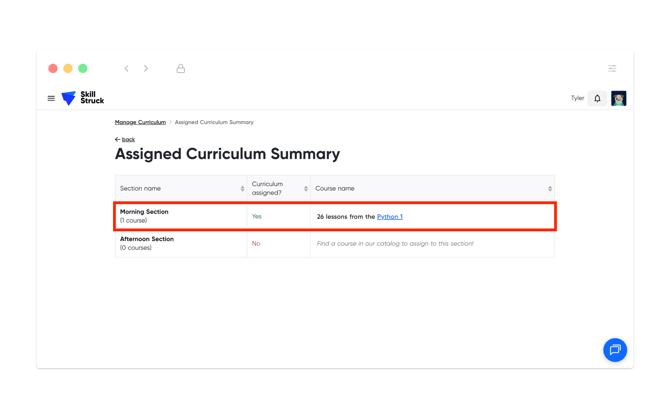Click the Assigned Curriculum Summary breadcrumb
670x418 pixels.
click(214, 122)
